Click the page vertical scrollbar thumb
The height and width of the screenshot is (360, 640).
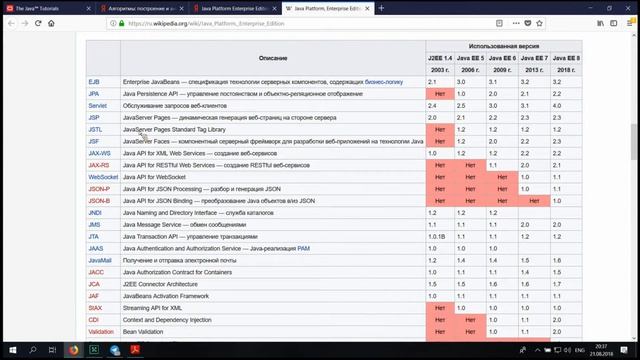[x=633, y=142]
